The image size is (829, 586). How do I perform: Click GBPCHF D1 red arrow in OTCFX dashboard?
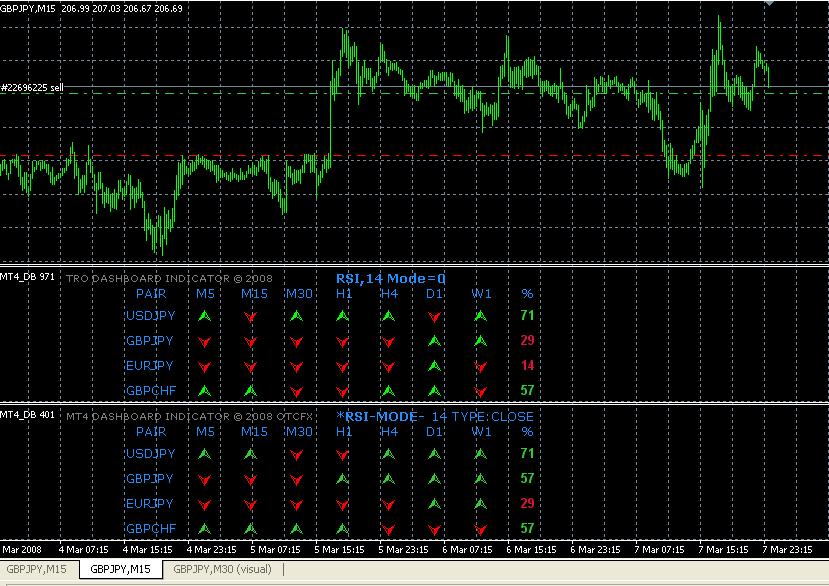pos(434,529)
